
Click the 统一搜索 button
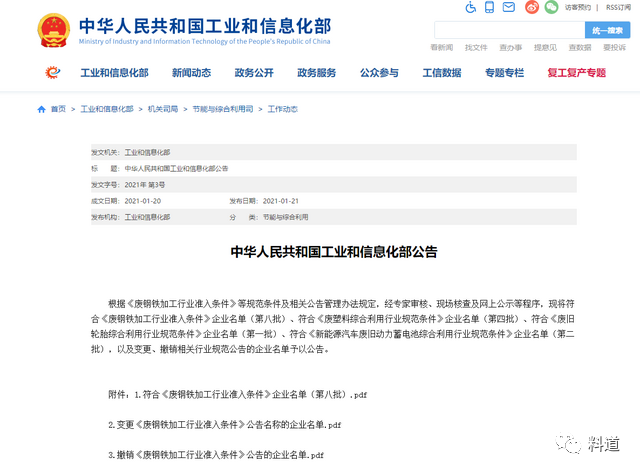(x=607, y=30)
